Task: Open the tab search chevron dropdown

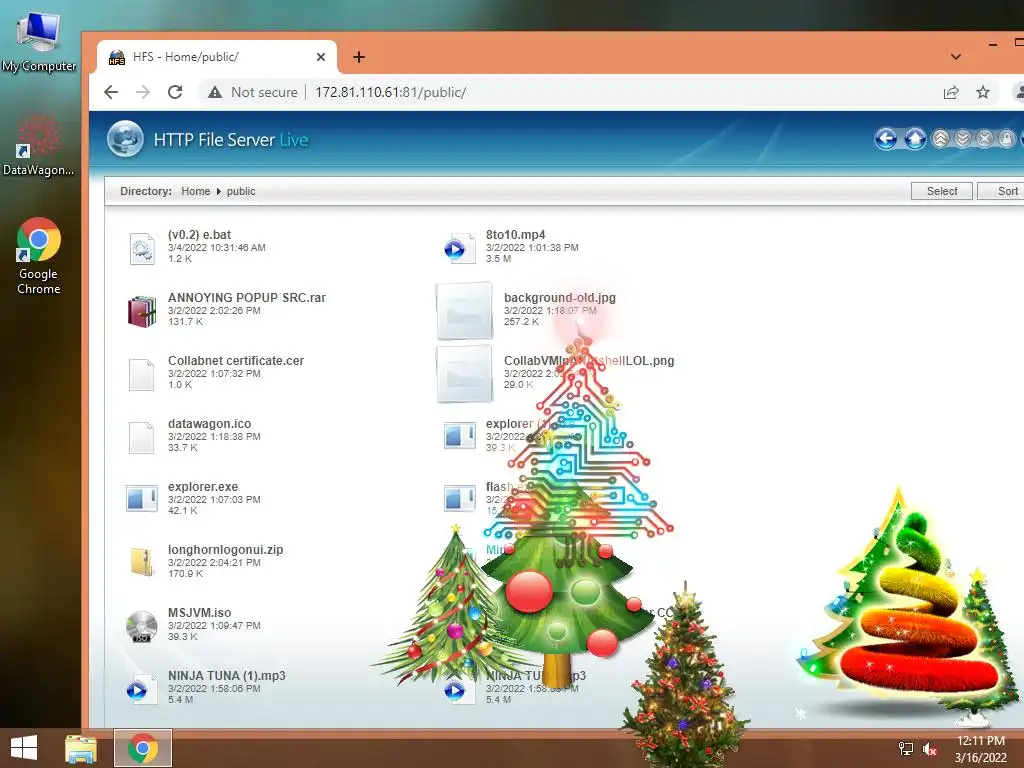Action: (x=955, y=57)
